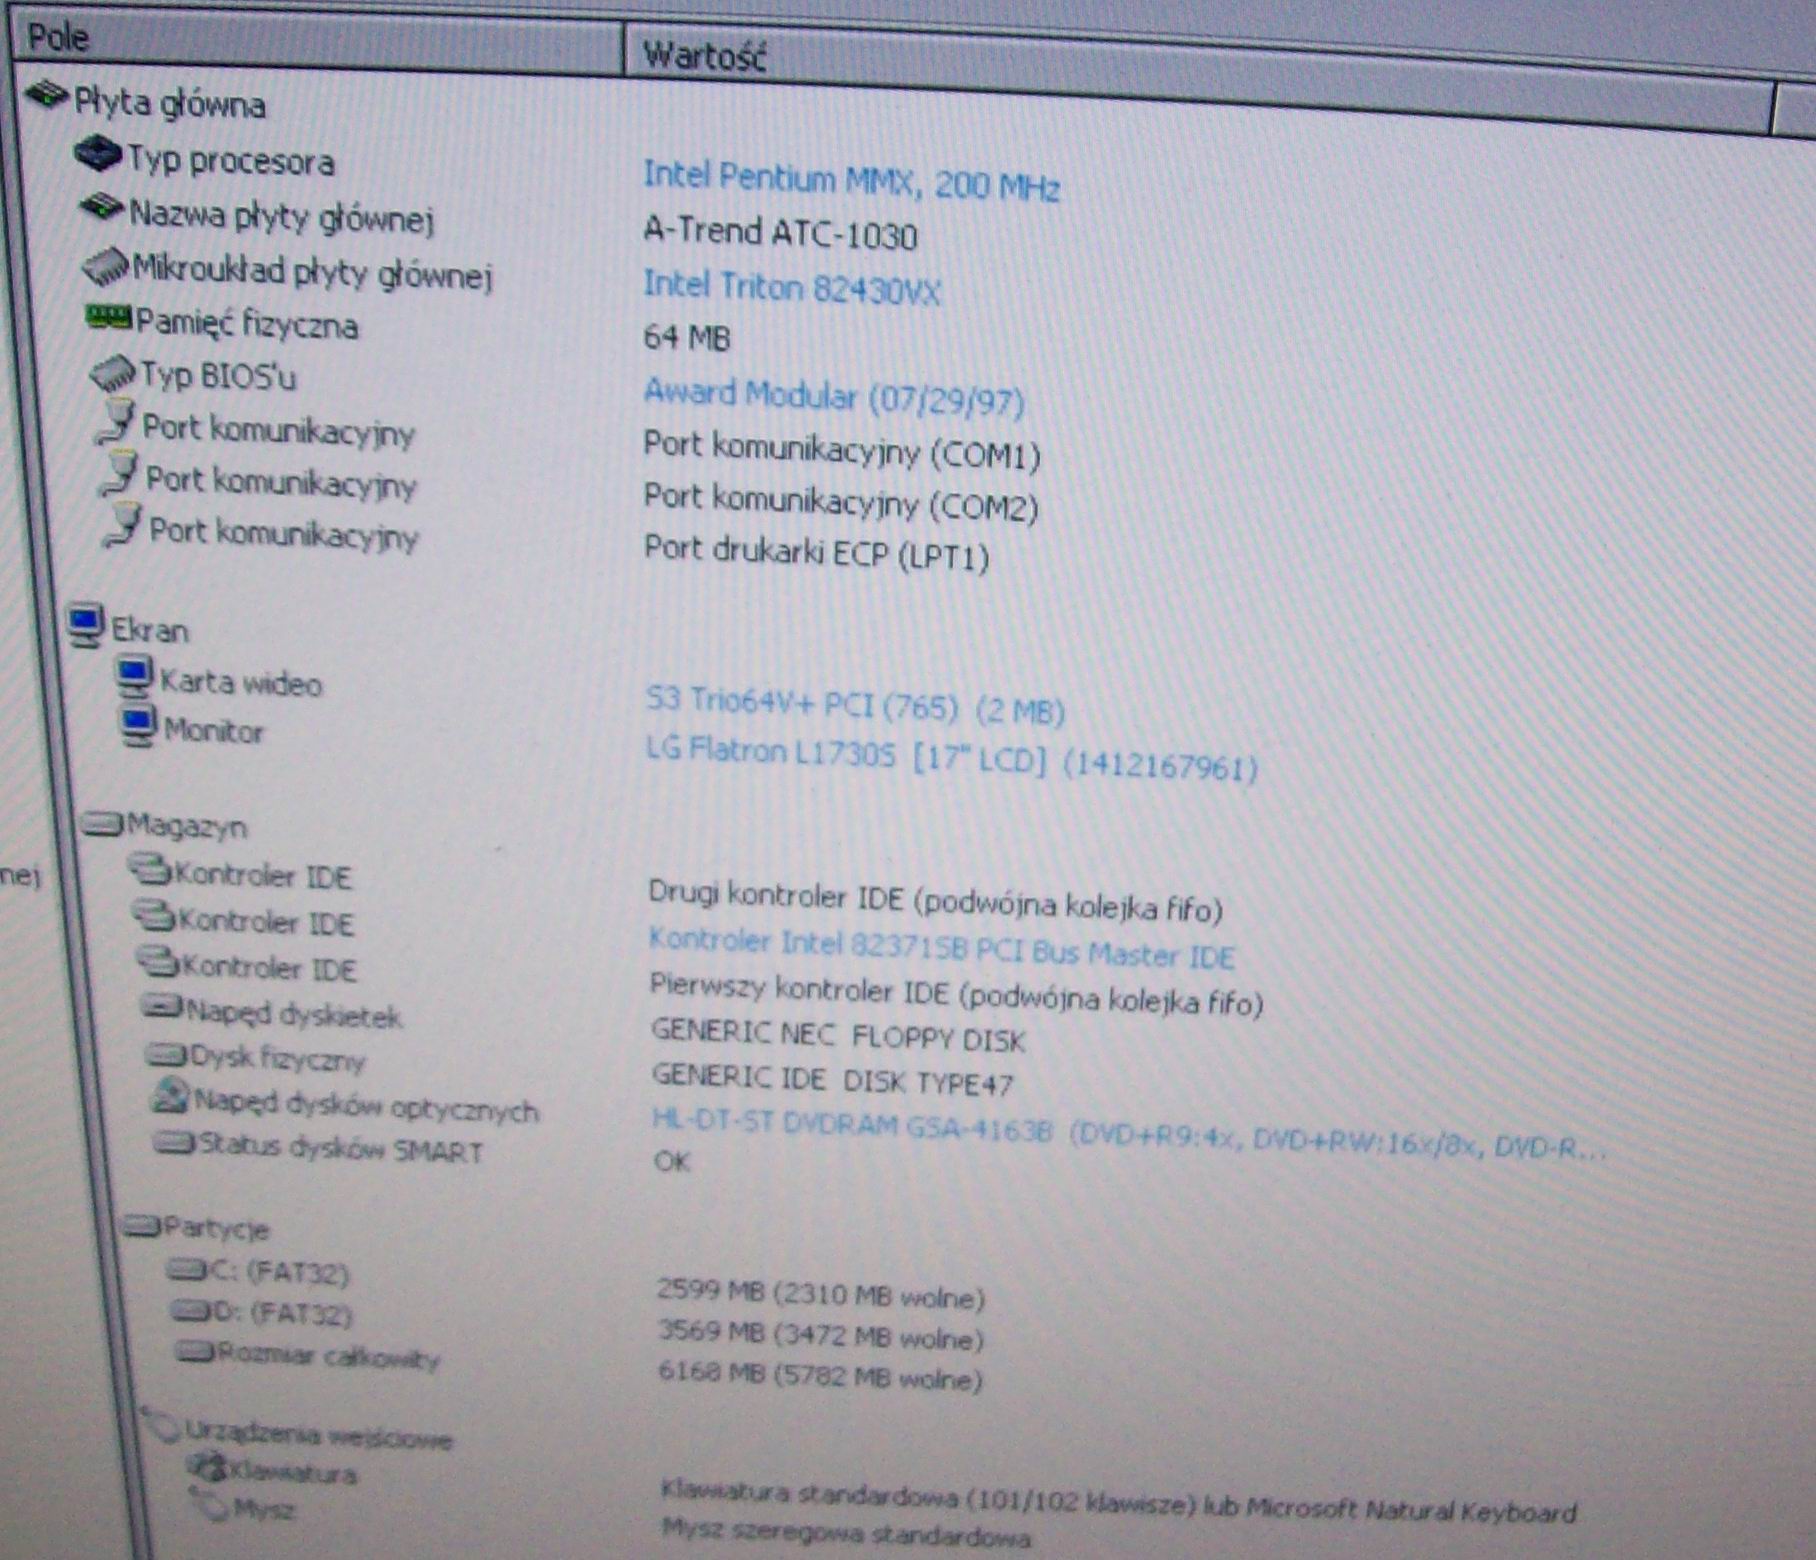Click the Napęd dysków optycznych icon
The width and height of the screenshot is (1816, 1560).
point(170,1097)
